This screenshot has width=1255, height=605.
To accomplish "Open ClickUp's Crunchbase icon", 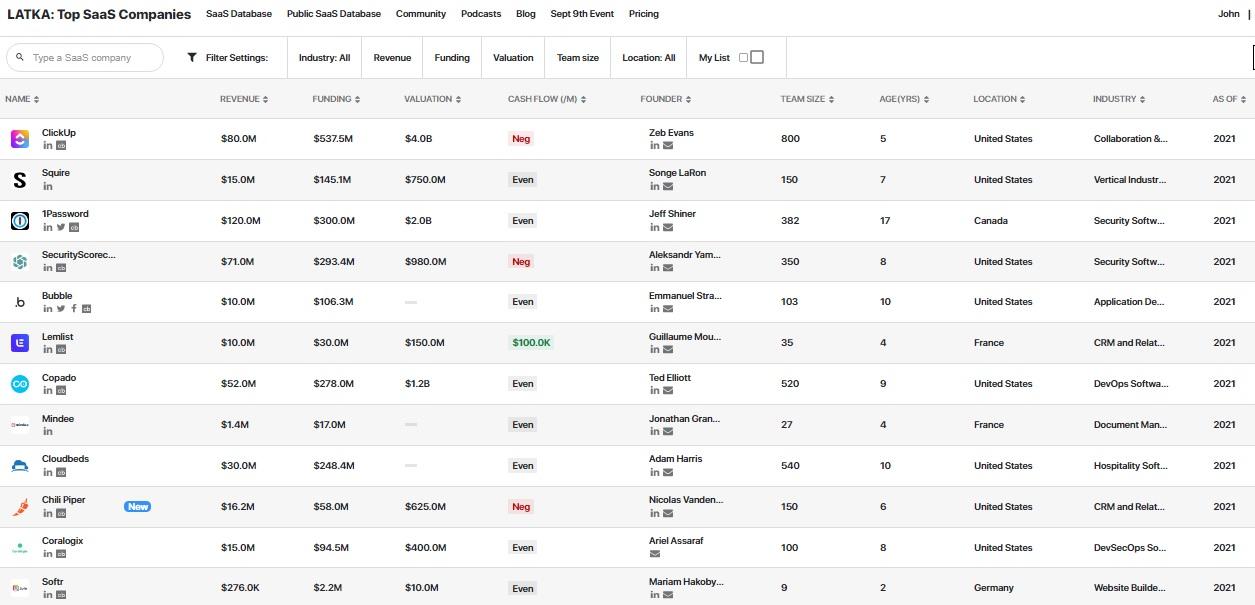I will [61, 146].
